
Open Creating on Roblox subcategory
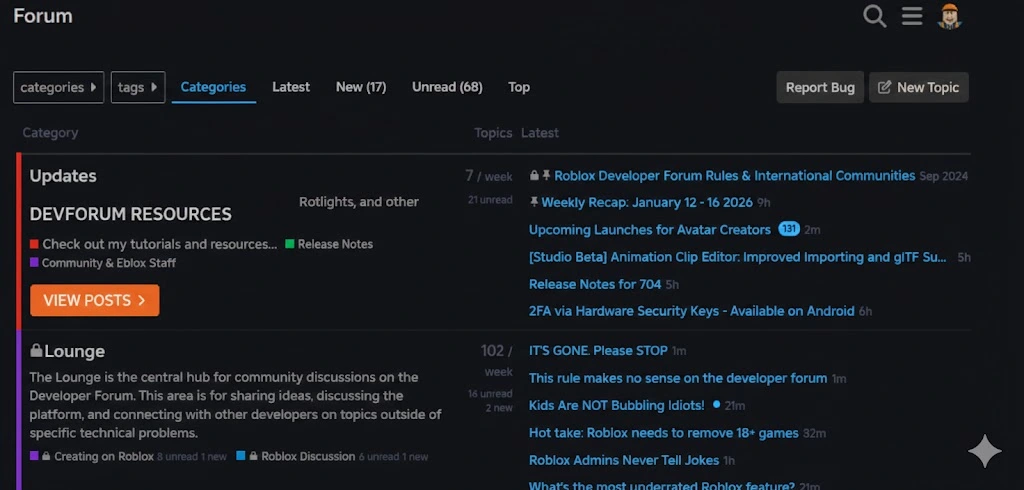tap(104, 457)
